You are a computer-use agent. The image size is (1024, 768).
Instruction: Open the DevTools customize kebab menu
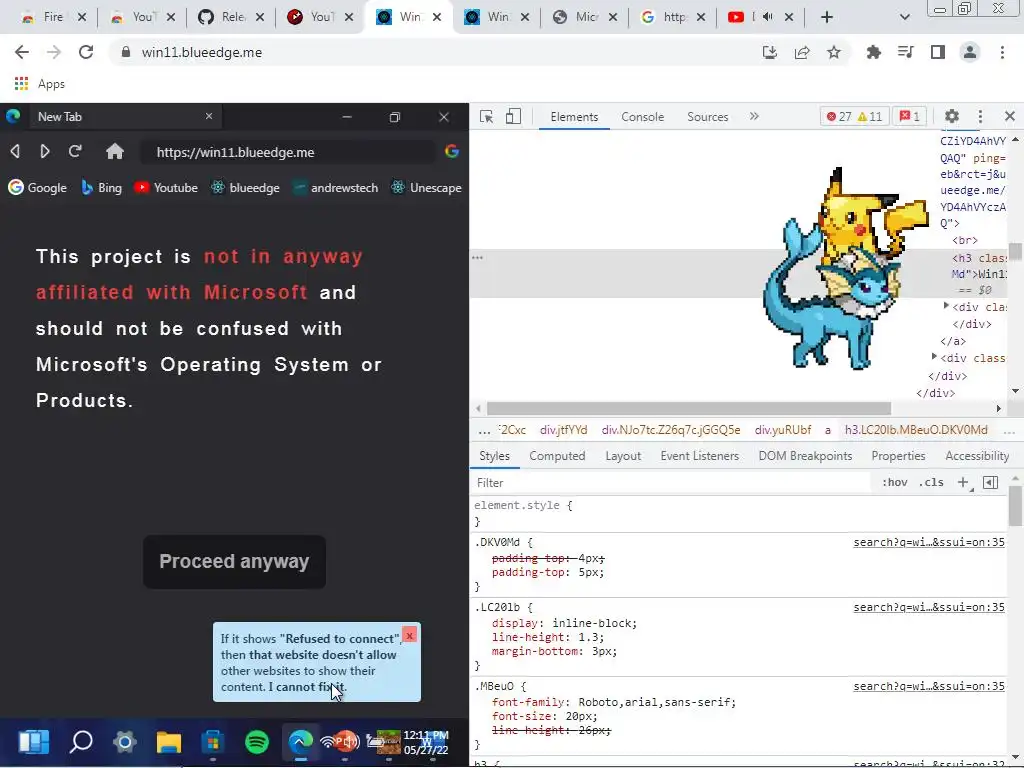pyautogui.click(x=980, y=116)
